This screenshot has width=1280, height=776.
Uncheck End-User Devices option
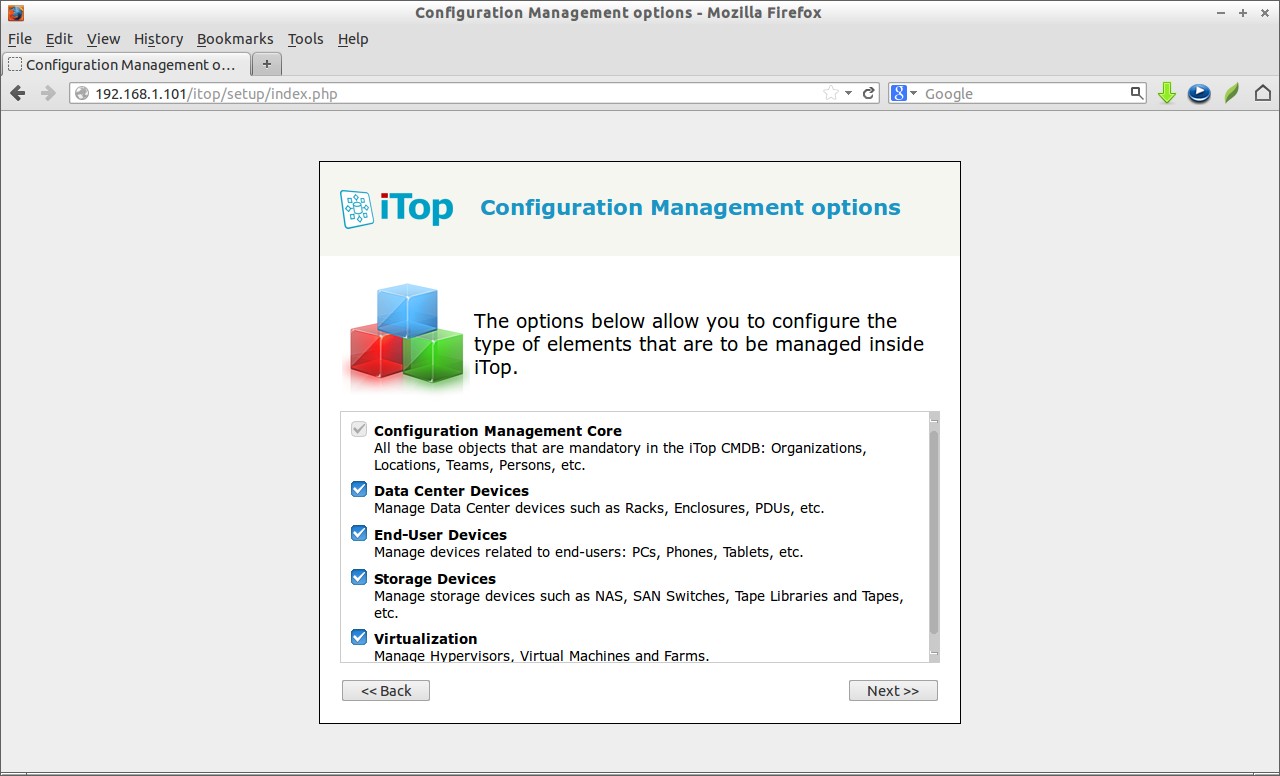coord(359,533)
